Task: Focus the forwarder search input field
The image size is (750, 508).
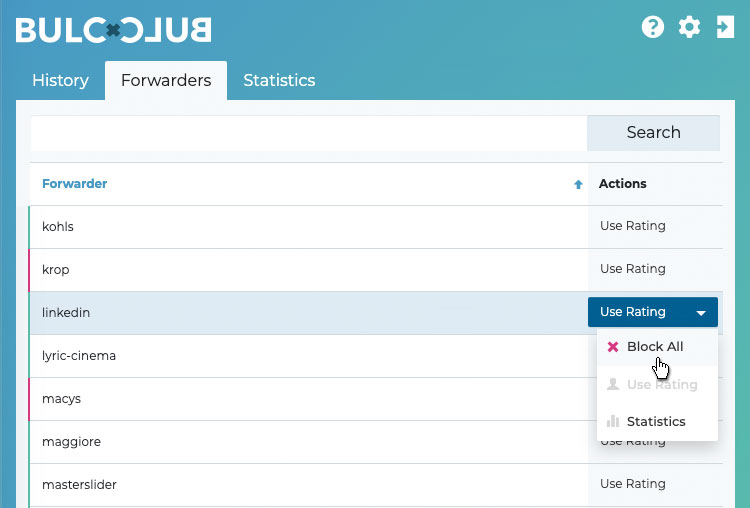Action: 308,133
